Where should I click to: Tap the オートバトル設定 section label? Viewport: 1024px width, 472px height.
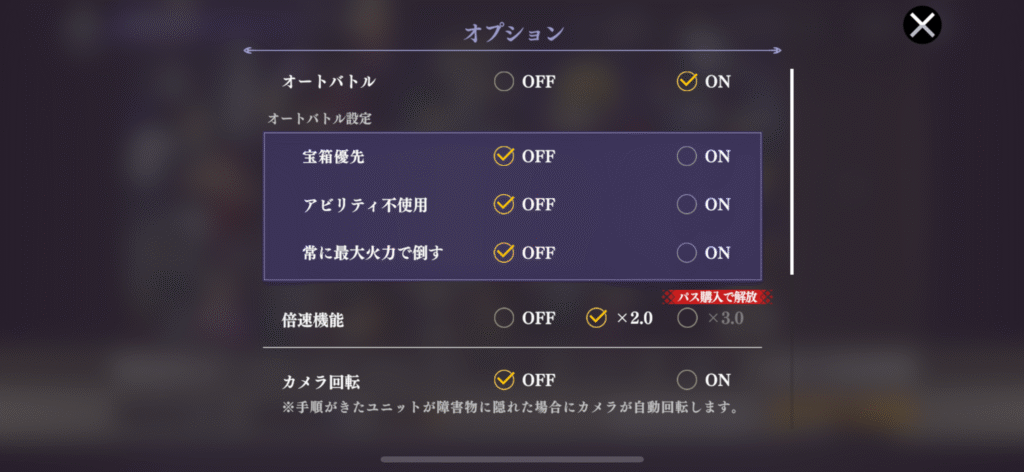click(x=320, y=118)
